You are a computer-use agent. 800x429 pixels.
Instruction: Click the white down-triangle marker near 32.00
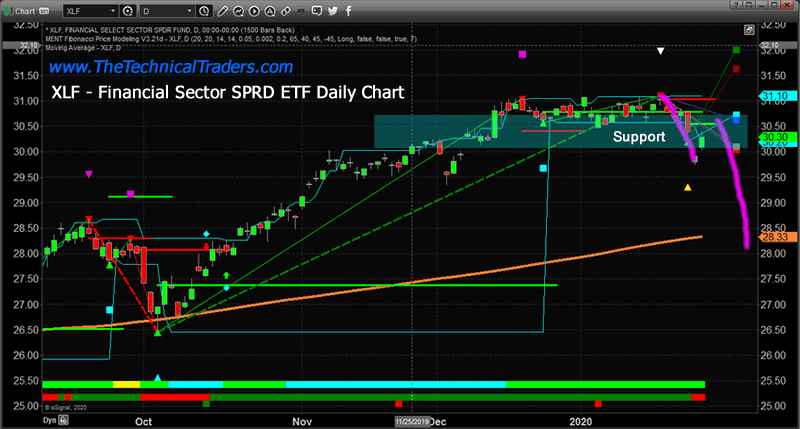click(x=660, y=51)
